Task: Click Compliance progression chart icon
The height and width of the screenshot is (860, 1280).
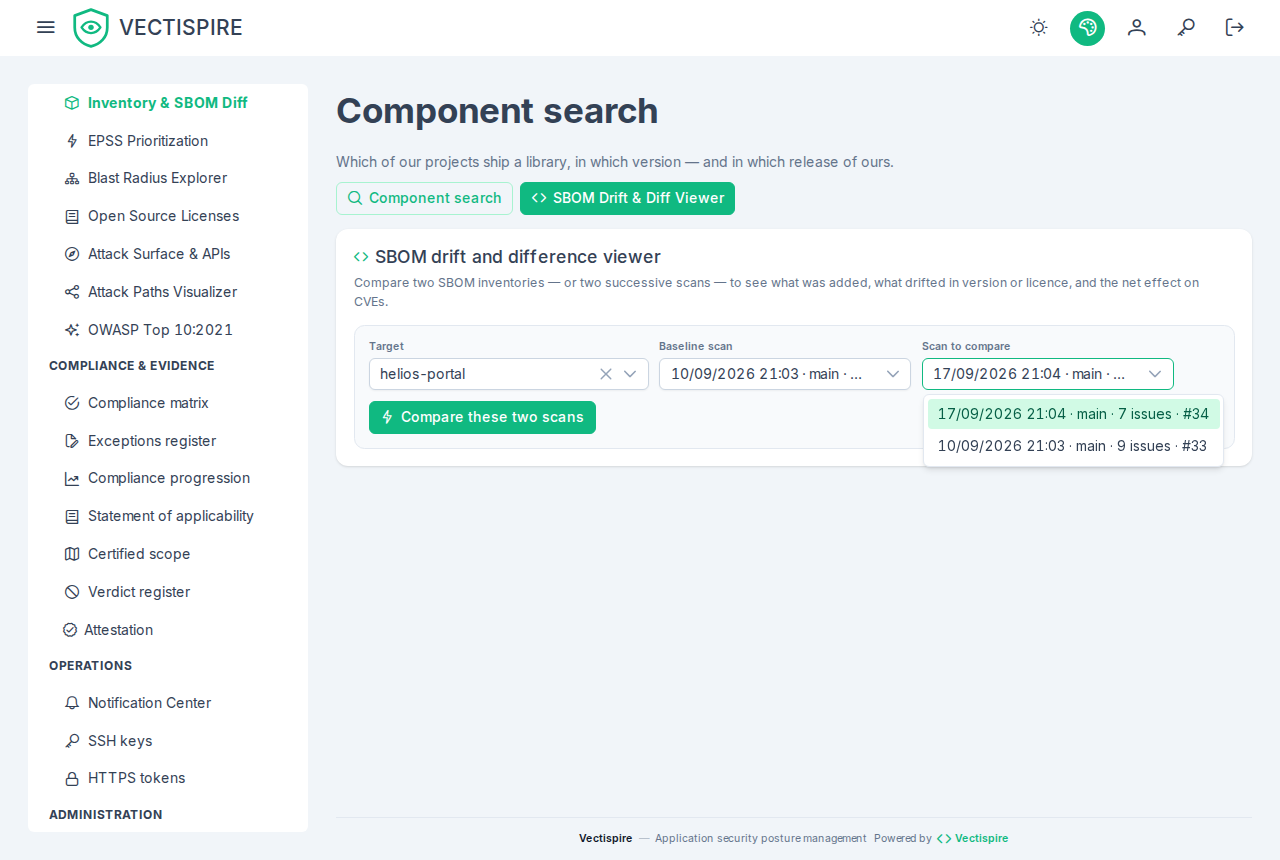Action: [x=72, y=478]
